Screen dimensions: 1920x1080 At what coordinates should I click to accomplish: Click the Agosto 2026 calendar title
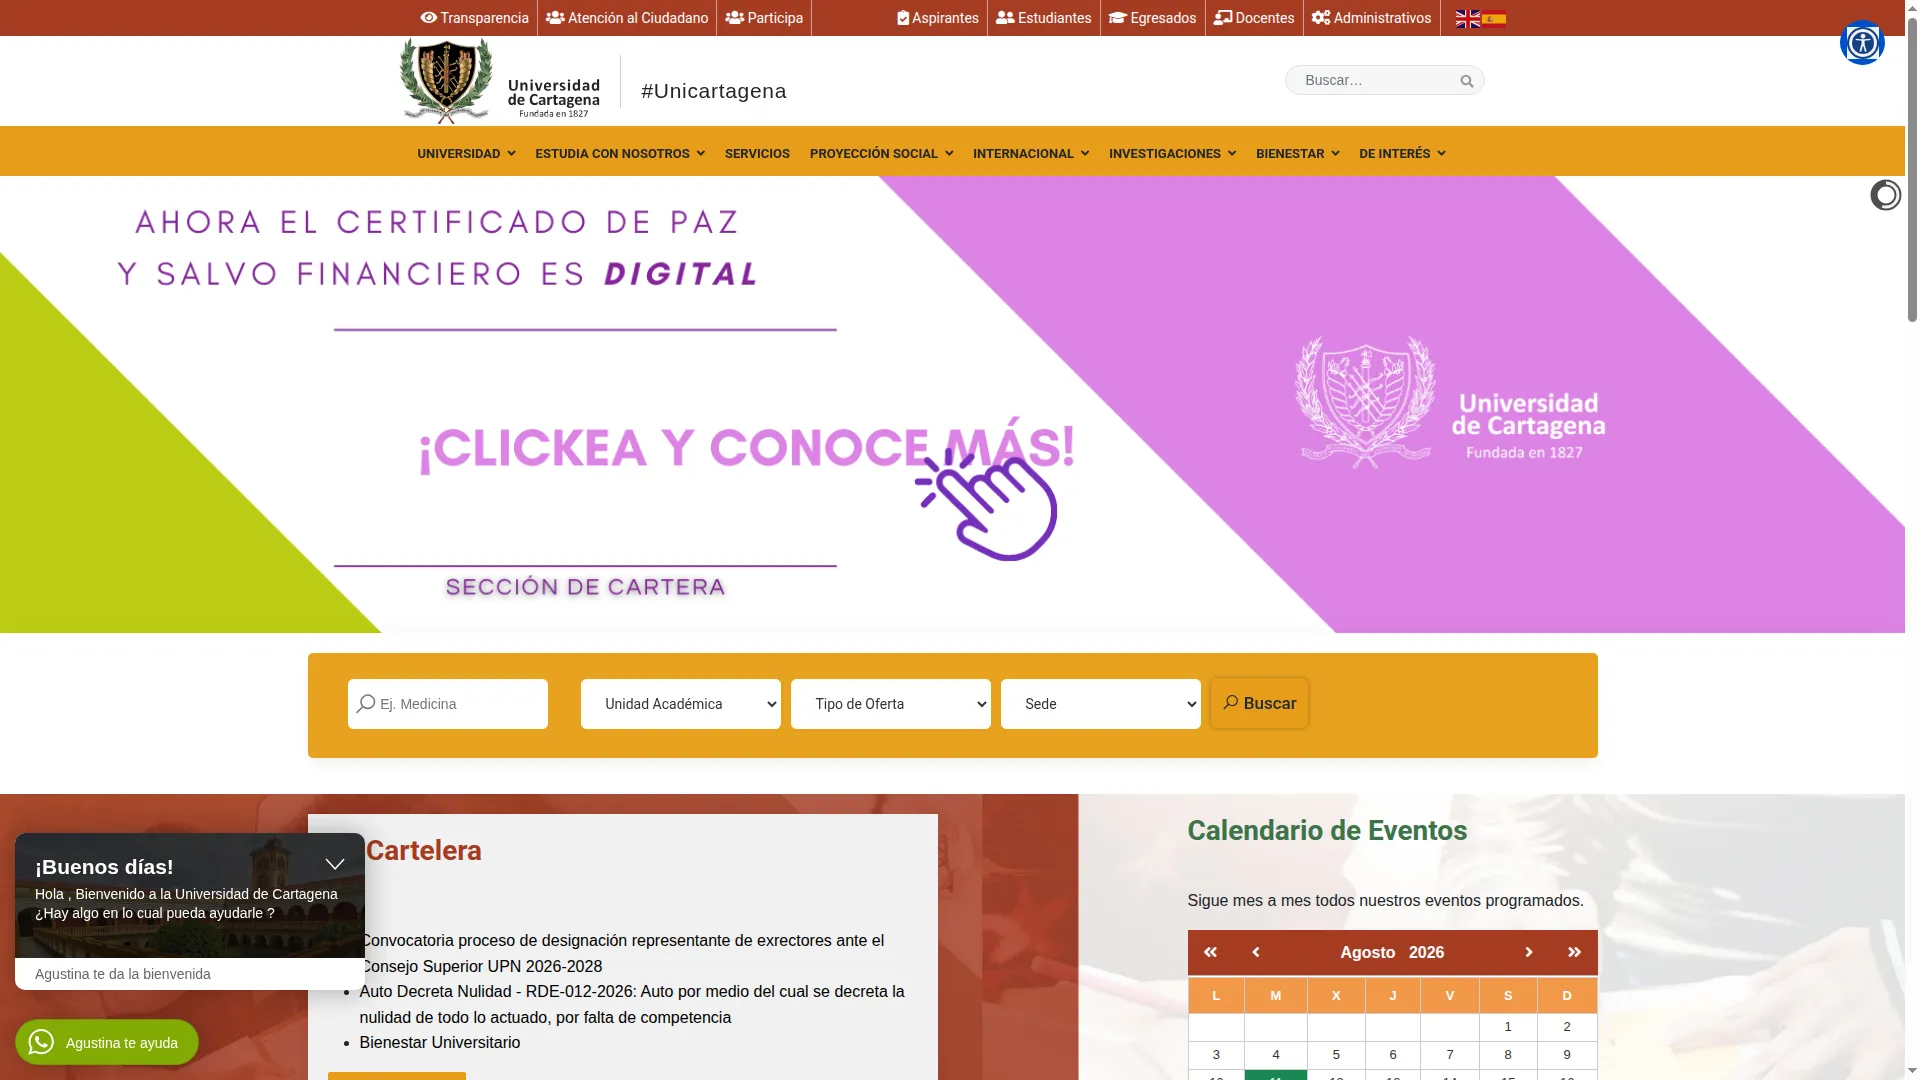click(1392, 952)
